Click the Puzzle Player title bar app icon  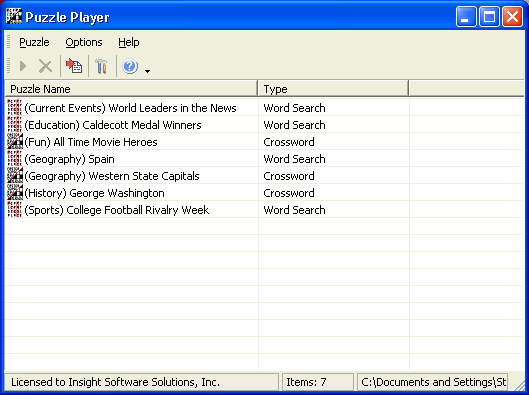[14, 17]
